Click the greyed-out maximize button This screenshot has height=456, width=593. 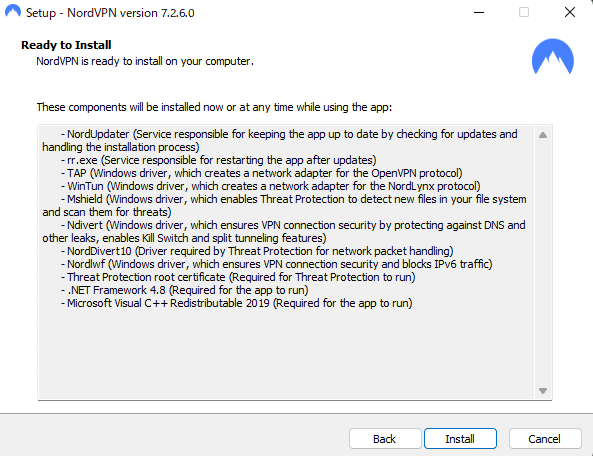click(524, 12)
